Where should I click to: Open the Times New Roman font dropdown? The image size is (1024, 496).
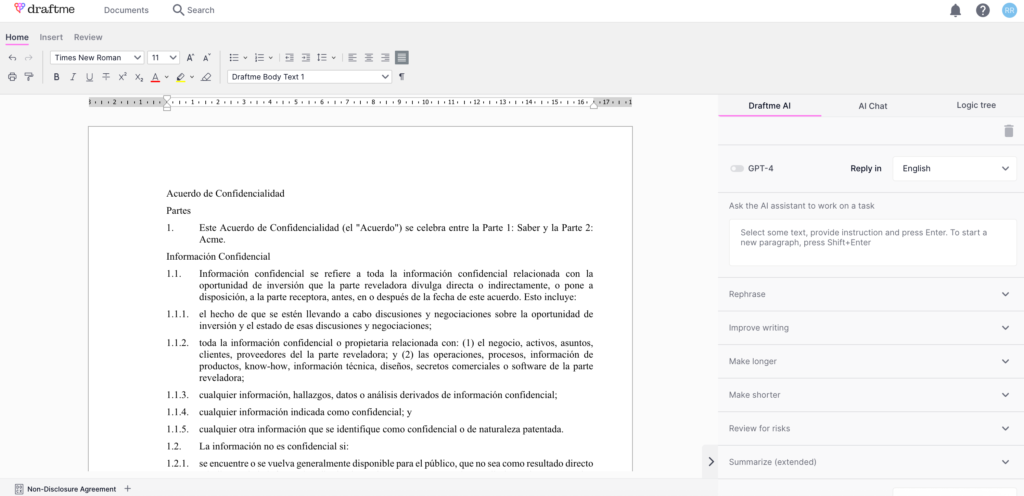[x=97, y=58]
